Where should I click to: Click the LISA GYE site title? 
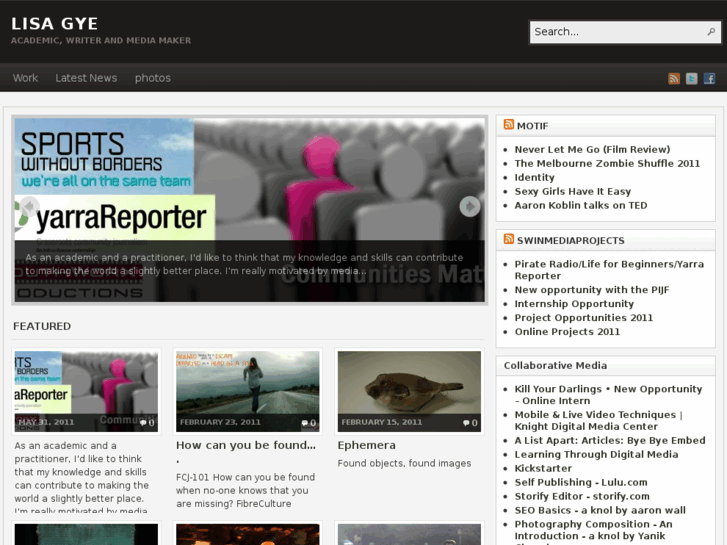tap(55, 24)
